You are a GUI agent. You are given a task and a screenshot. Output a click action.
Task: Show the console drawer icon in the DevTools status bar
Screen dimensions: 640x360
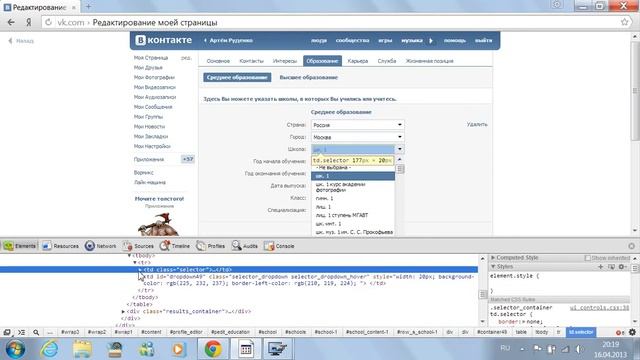click(21, 332)
